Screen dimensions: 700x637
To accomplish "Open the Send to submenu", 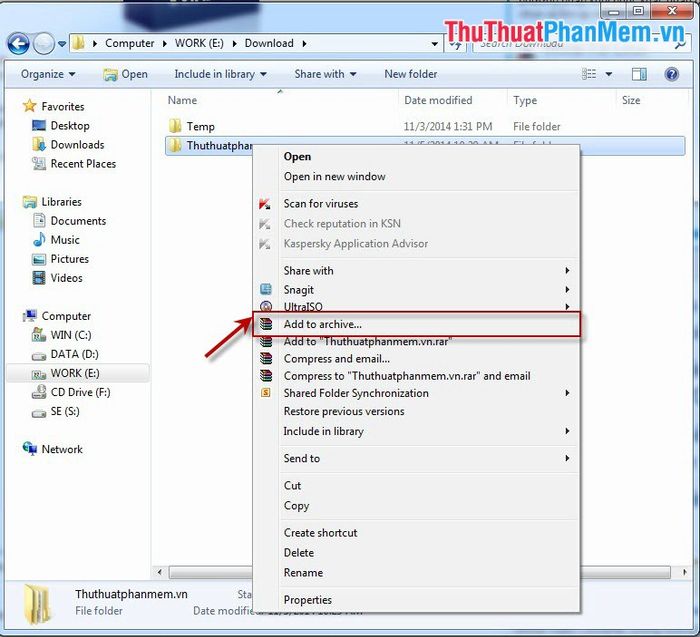I will [416, 458].
